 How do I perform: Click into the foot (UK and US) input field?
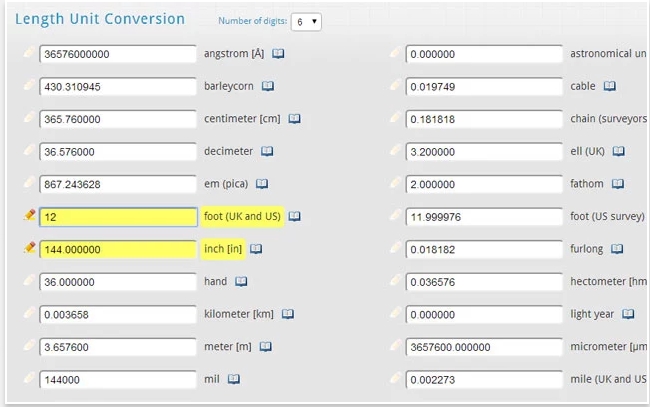[118, 217]
